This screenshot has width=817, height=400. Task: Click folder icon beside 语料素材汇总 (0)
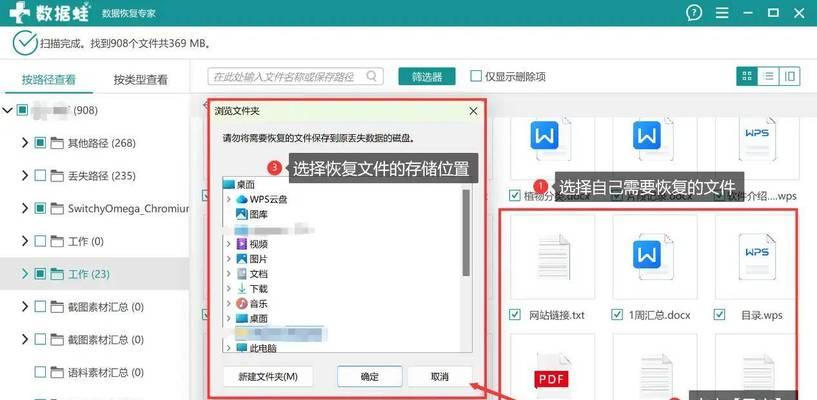pos(57,372)
